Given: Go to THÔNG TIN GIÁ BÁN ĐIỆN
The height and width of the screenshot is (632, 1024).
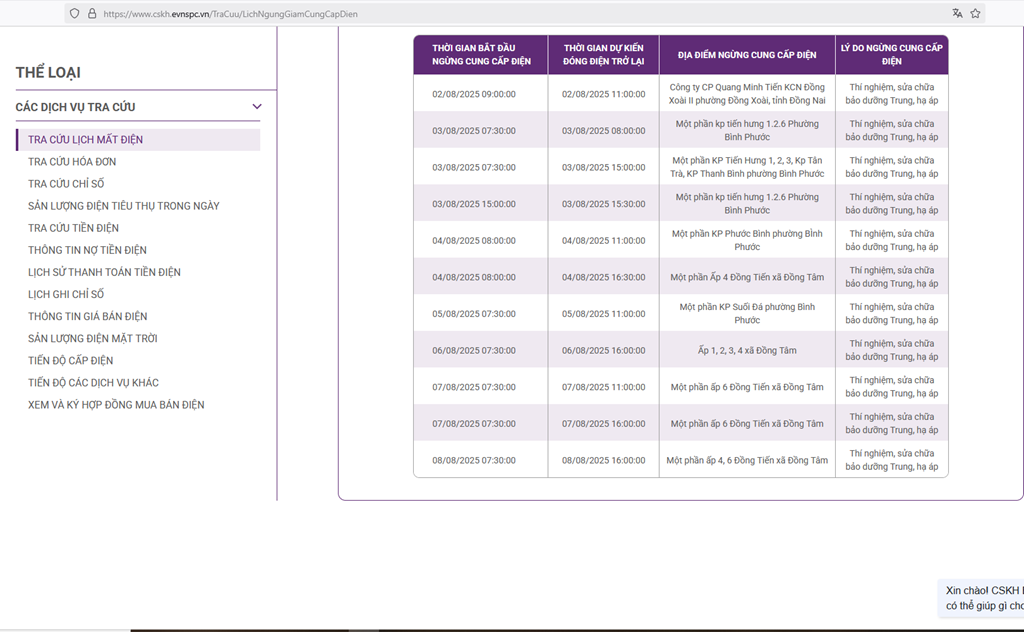Looking at the screenshot, I should [87, 316].
